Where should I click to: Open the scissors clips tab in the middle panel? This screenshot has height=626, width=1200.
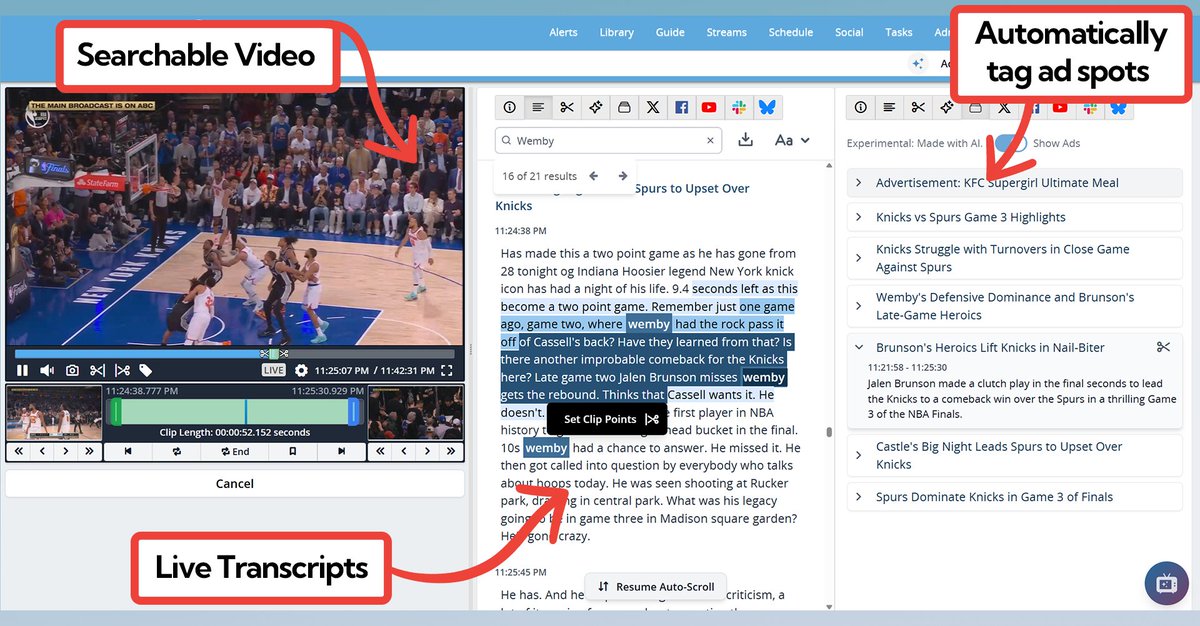pos(567,107)
